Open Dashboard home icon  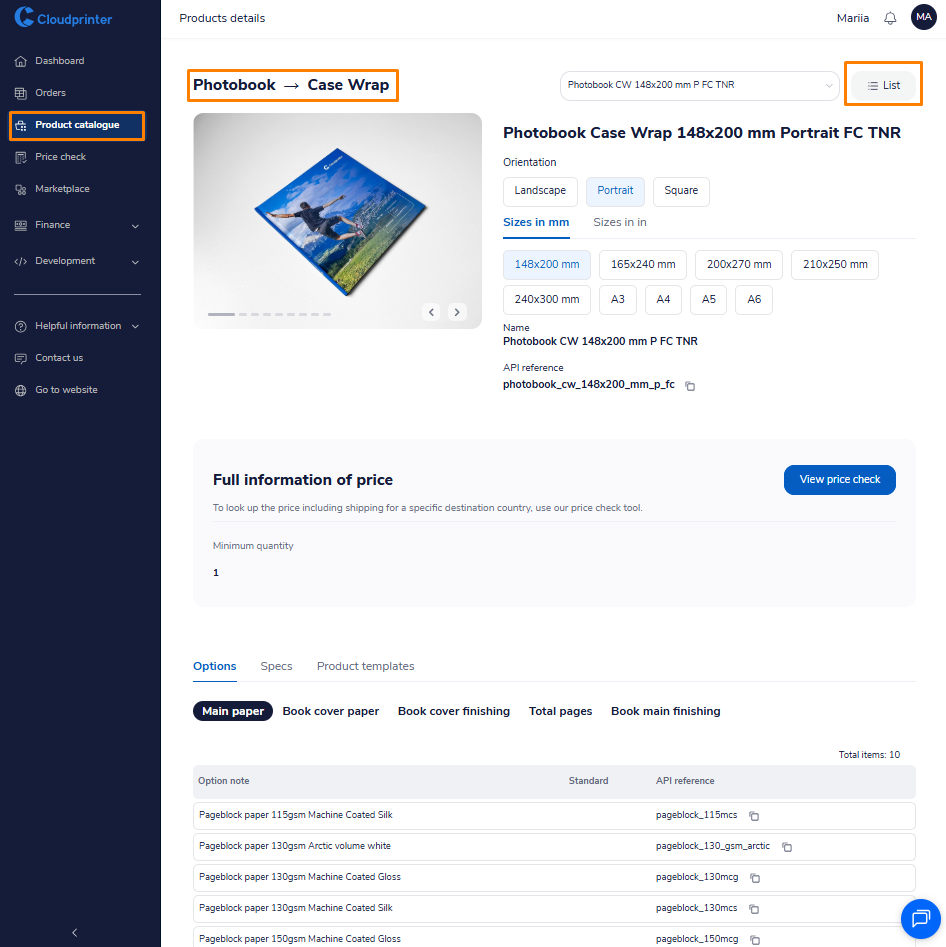(x=21, y=61)
